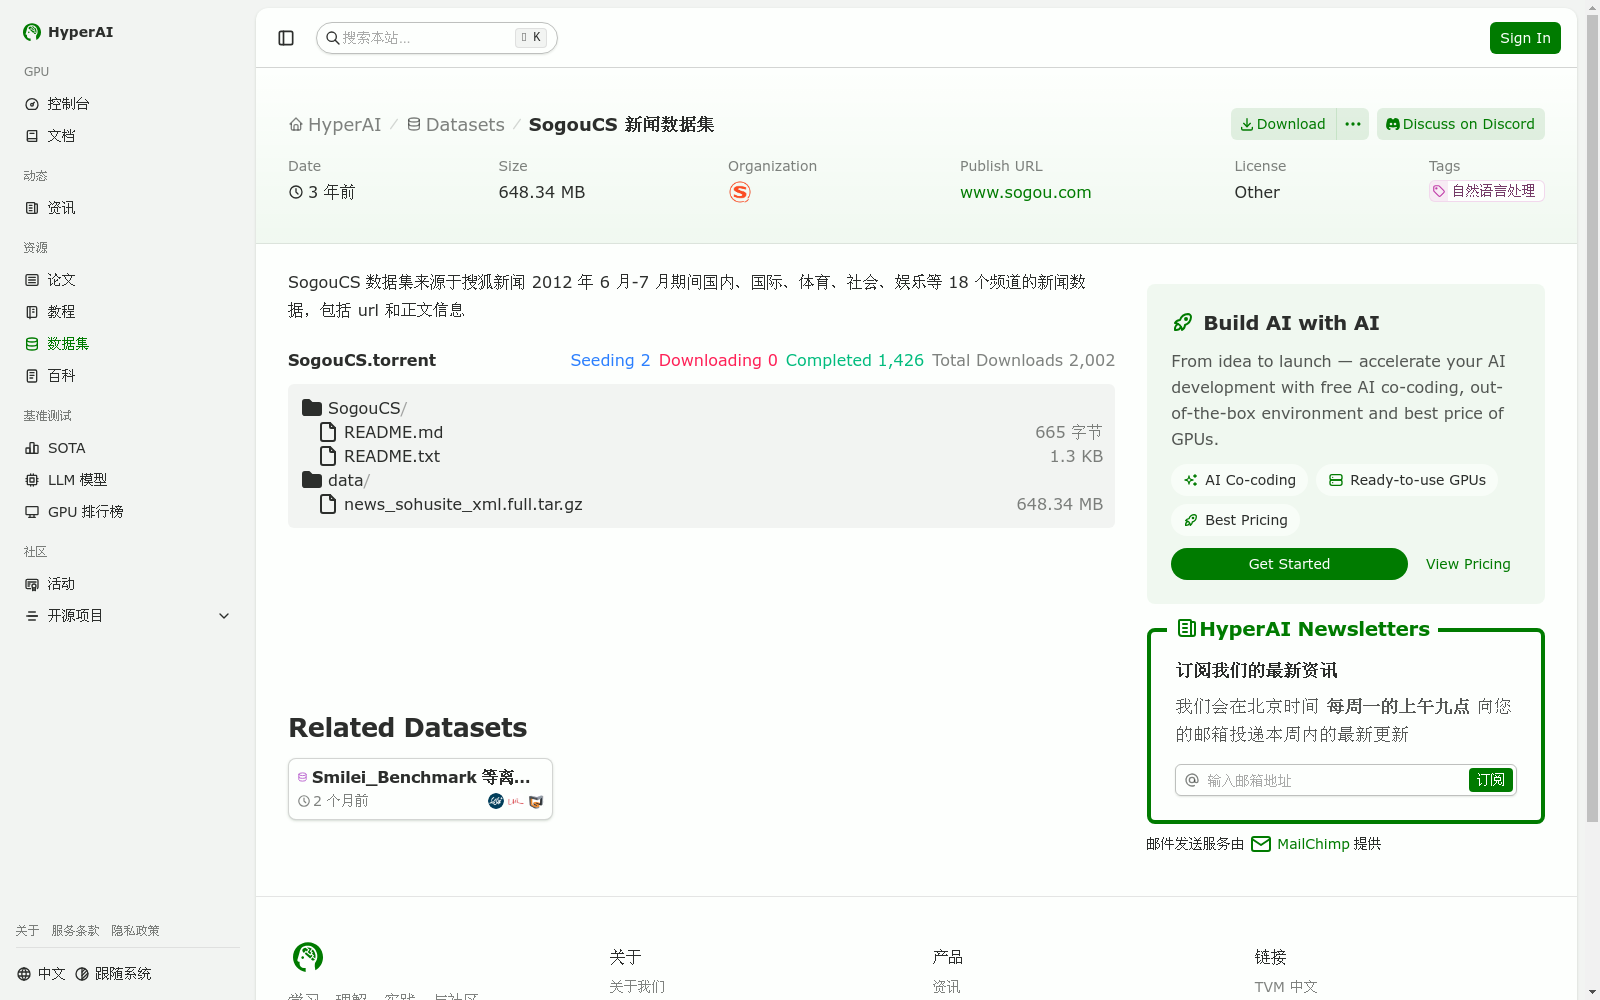
Task: Open GPU 排行榜 page
Action: pyautogui.click(x=128, y=512)
